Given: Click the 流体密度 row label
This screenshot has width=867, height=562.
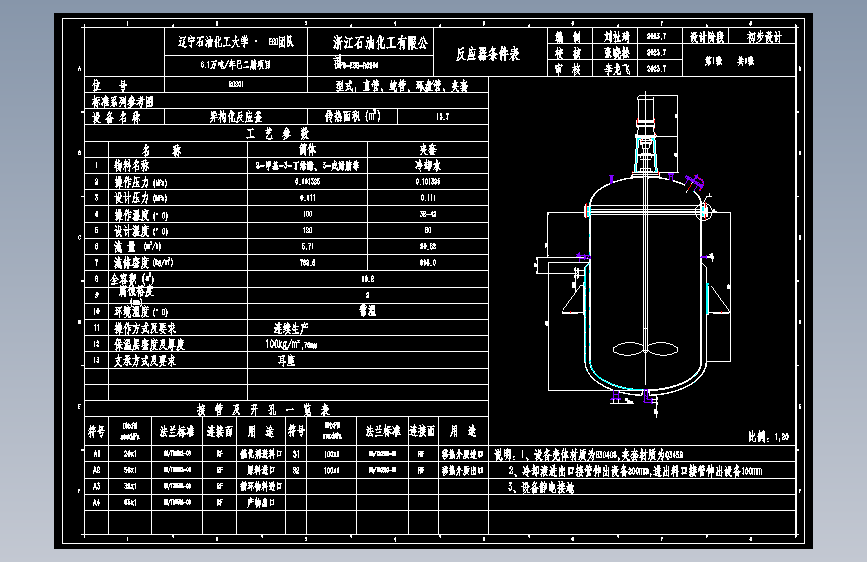Looking at the screenshot, I should pyautogui.click(x=144, y=263).
